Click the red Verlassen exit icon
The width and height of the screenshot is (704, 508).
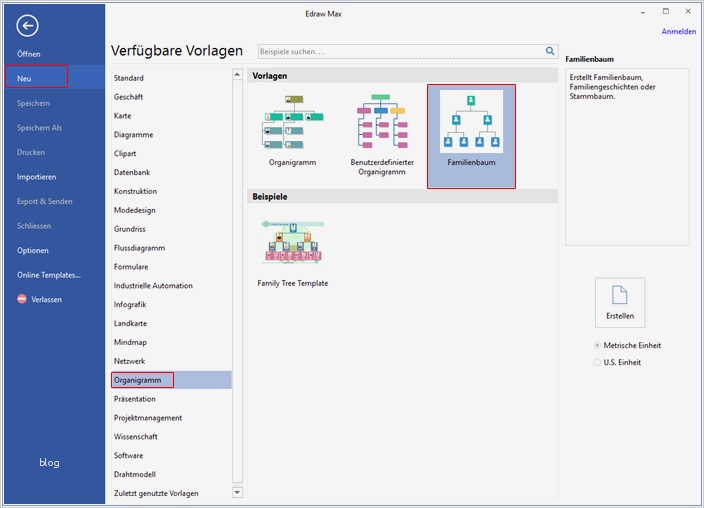coord(22,299)
